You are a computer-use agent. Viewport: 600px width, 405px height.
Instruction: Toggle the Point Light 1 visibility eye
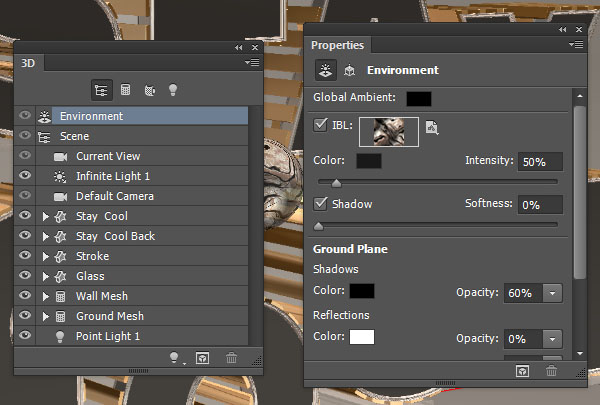tap(25, 335)
